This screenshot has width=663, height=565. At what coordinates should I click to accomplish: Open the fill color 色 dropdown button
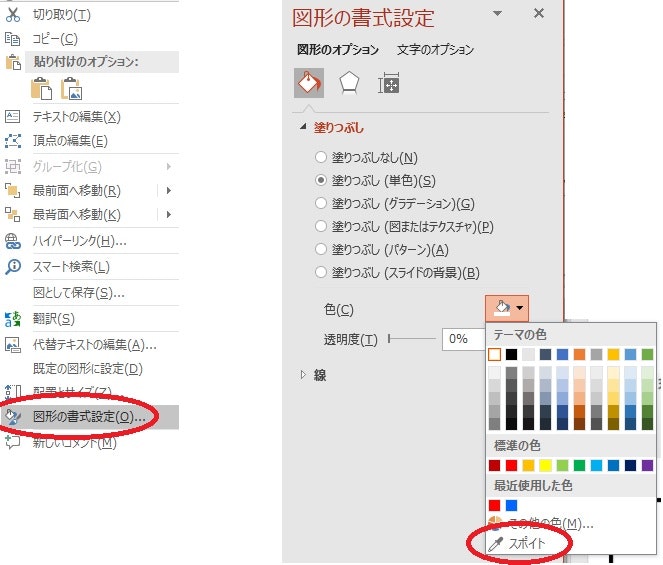click(507, 308)
